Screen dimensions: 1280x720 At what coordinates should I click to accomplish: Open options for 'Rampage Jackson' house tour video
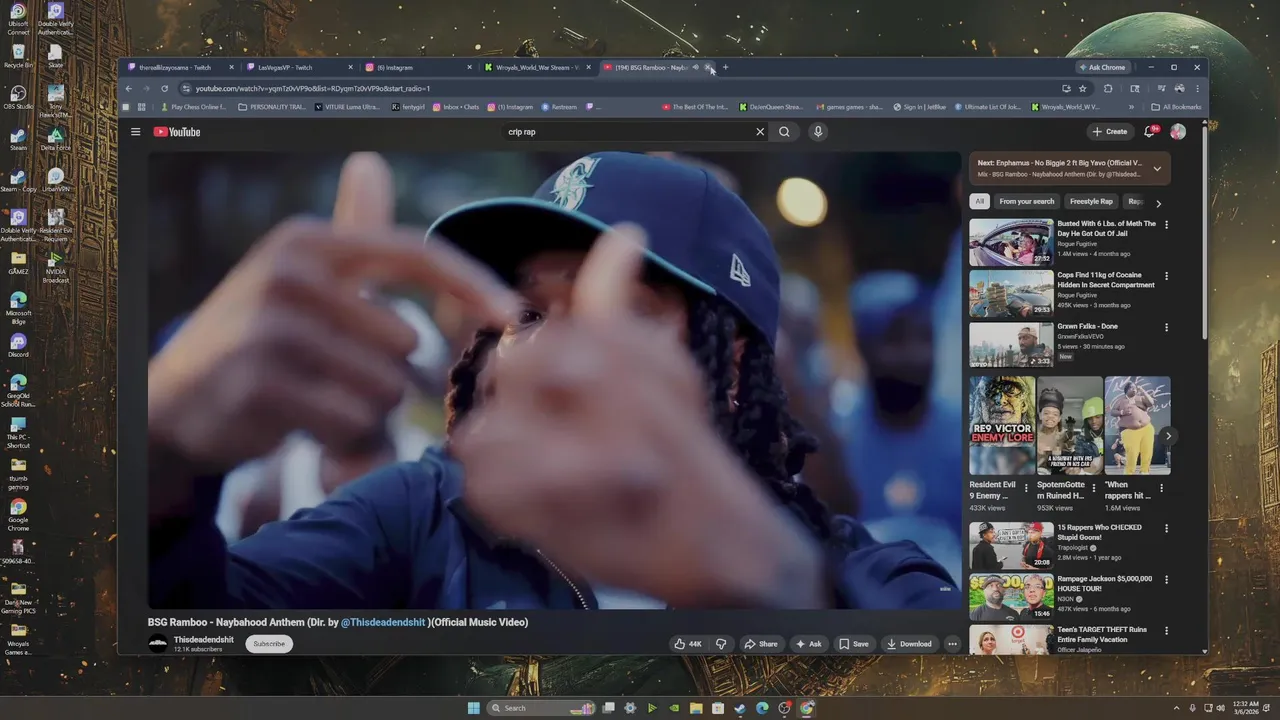click(1166, 579)
